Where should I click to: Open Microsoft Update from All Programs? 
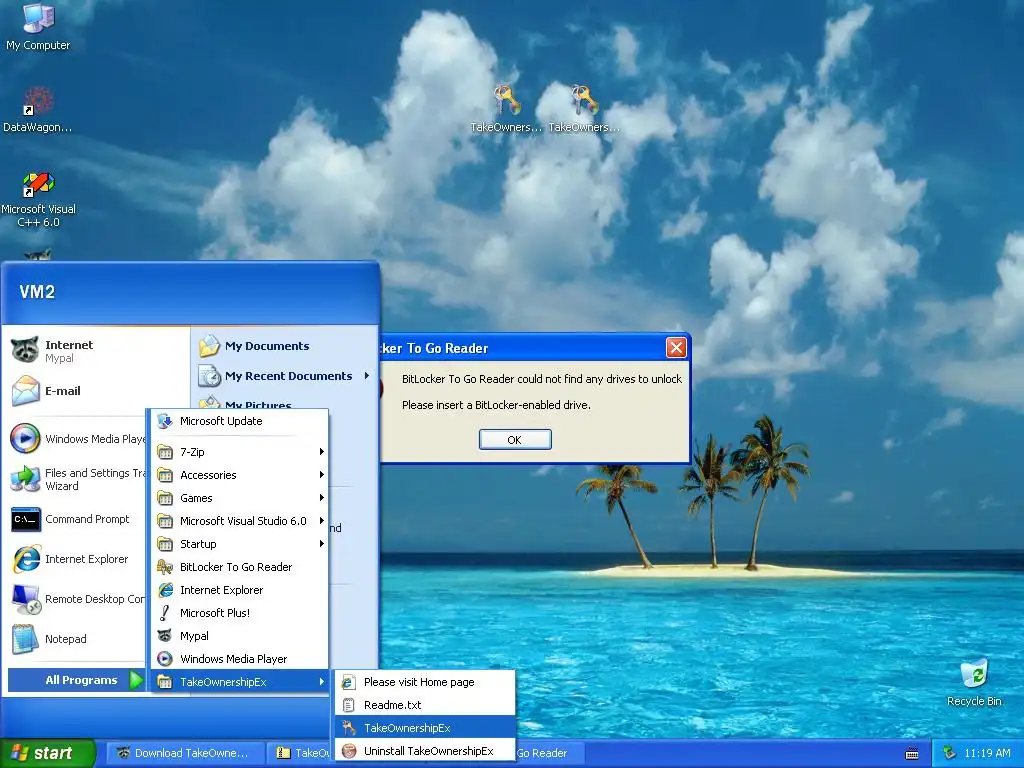click(x=239, y=421)
